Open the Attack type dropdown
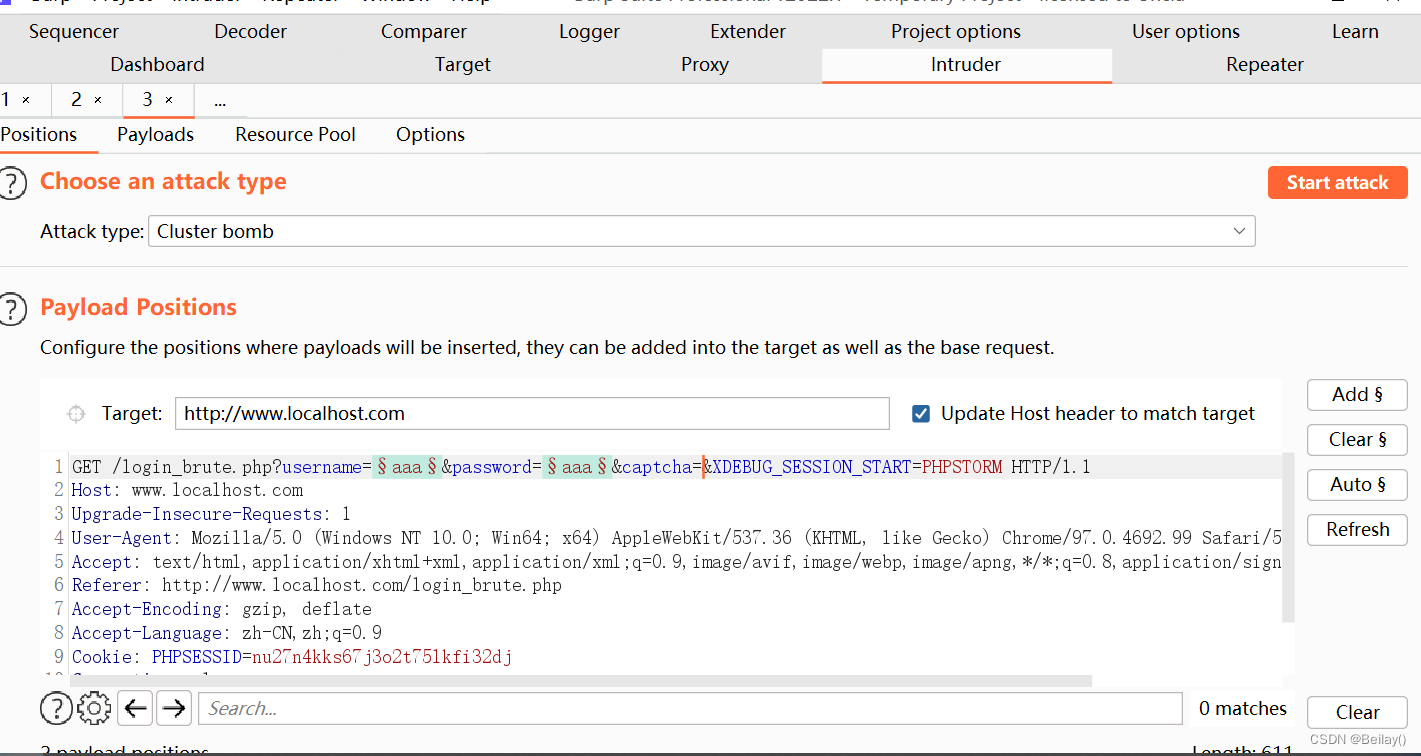The height and width of the screenshot is (756, 1421). click(x=701, y=231)
